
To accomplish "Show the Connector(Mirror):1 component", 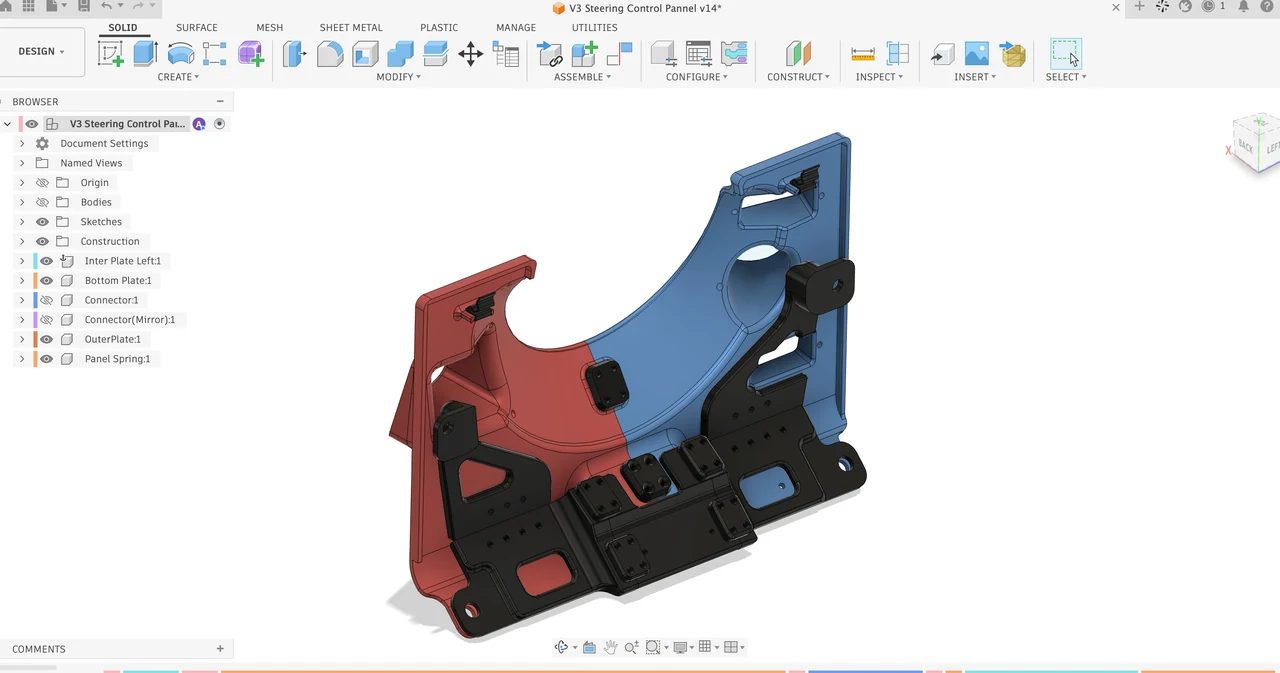I will click(46, 320).
